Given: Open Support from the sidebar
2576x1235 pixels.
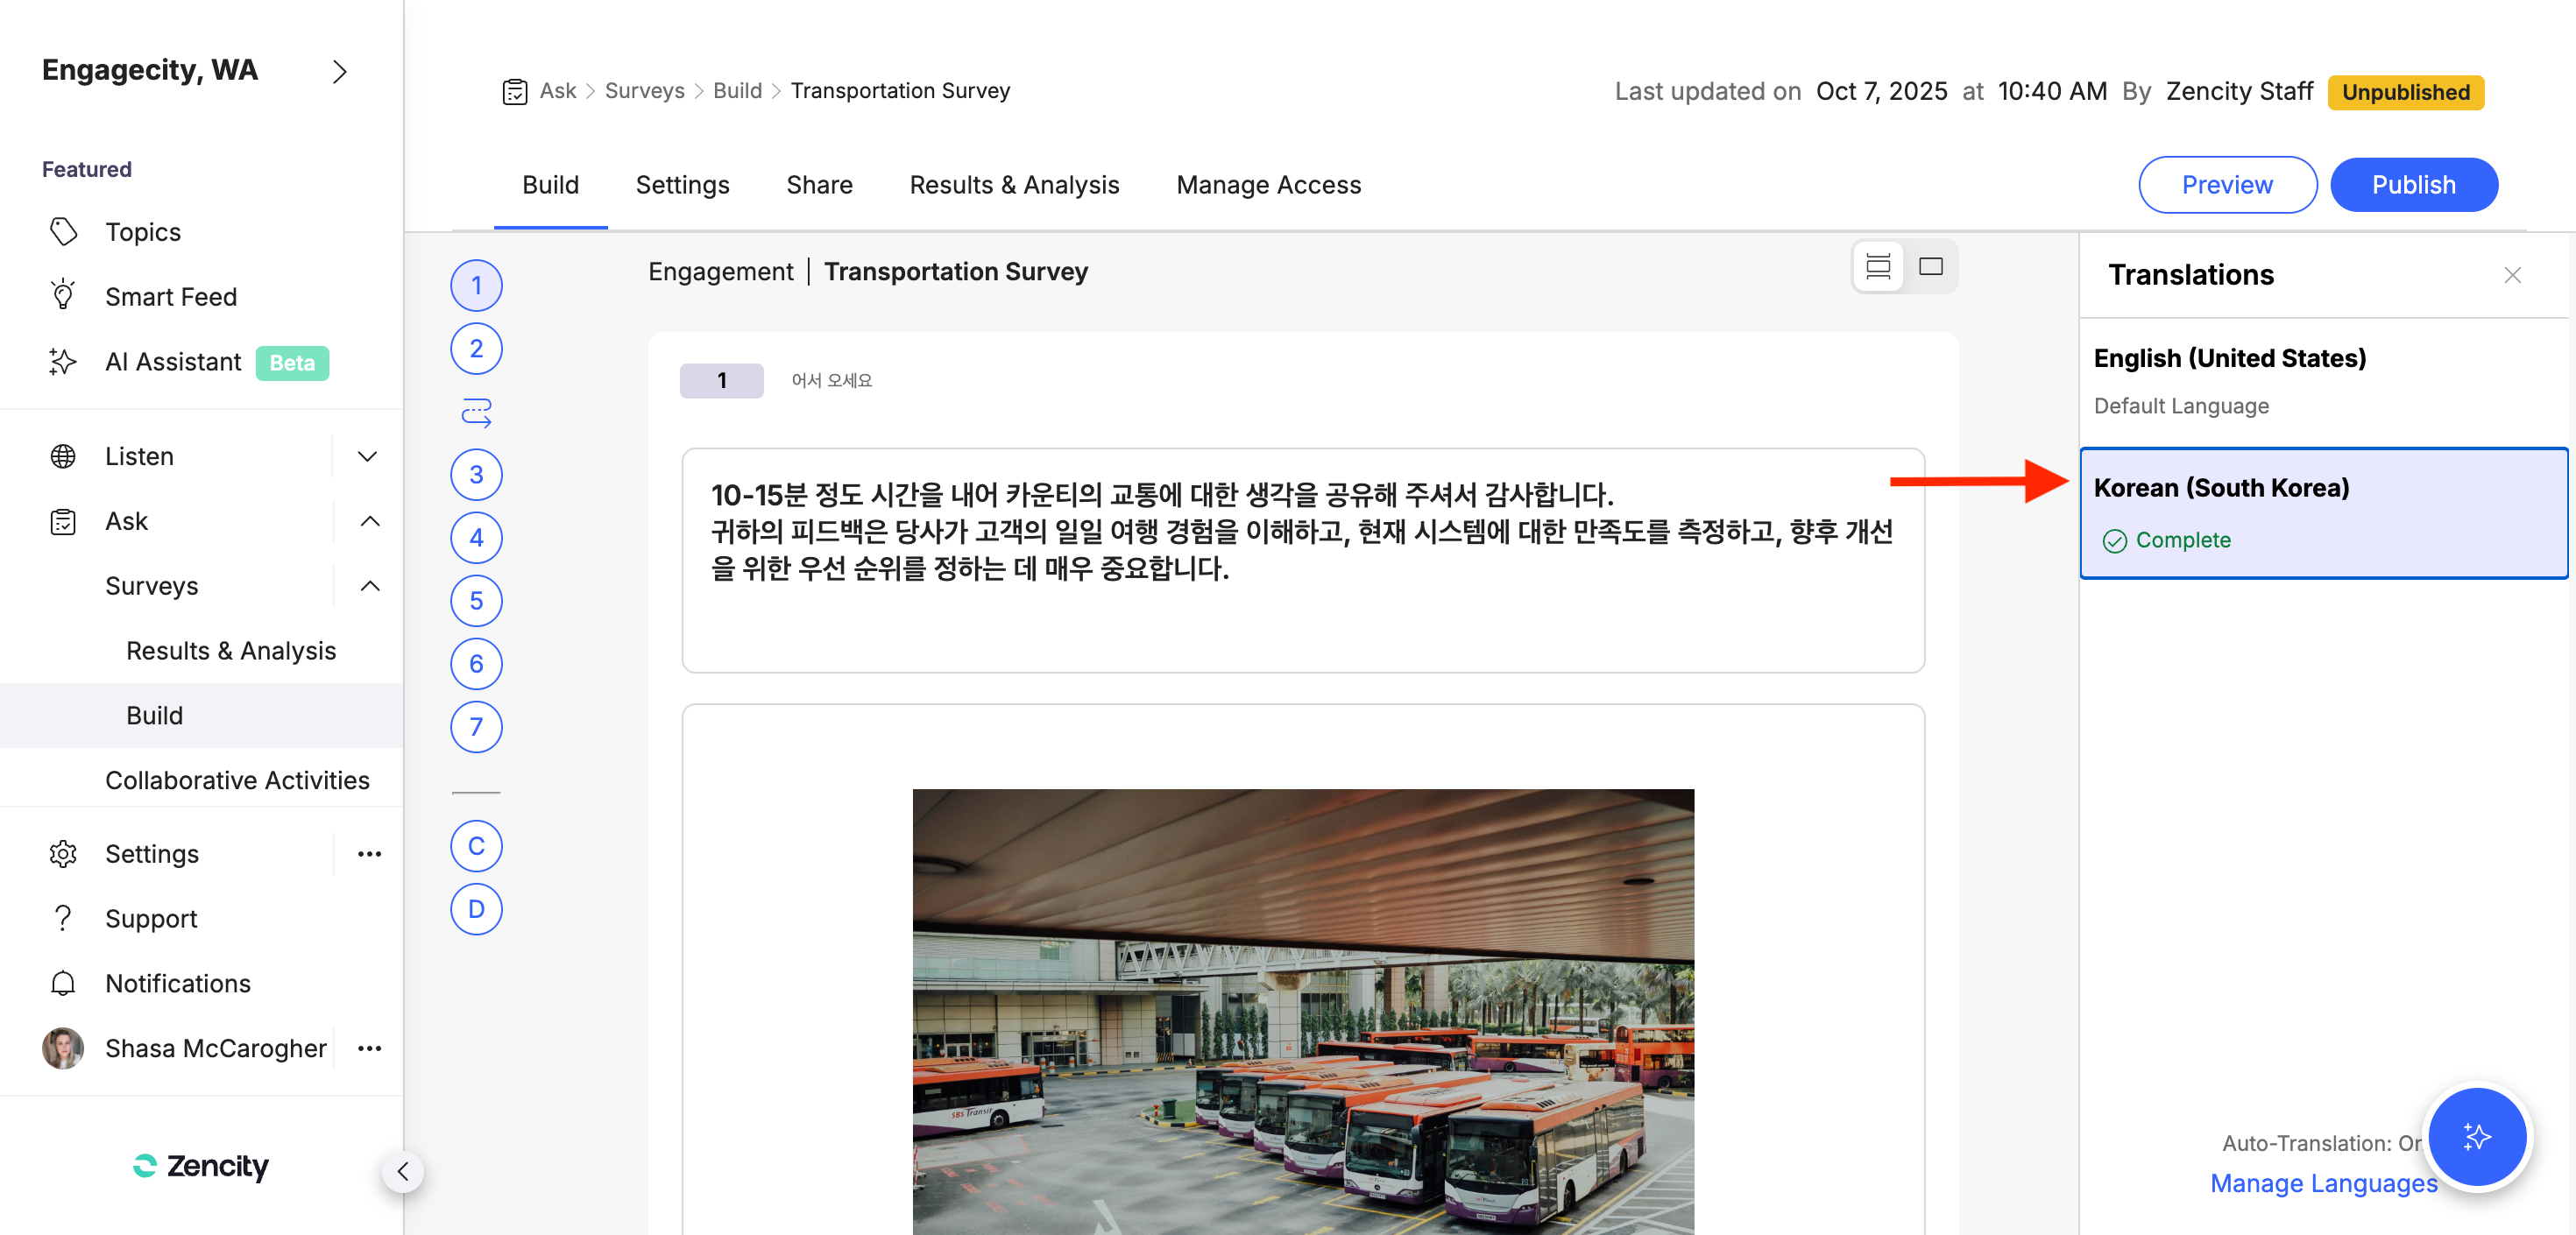Looking at the screenshot, I should 151,918.
